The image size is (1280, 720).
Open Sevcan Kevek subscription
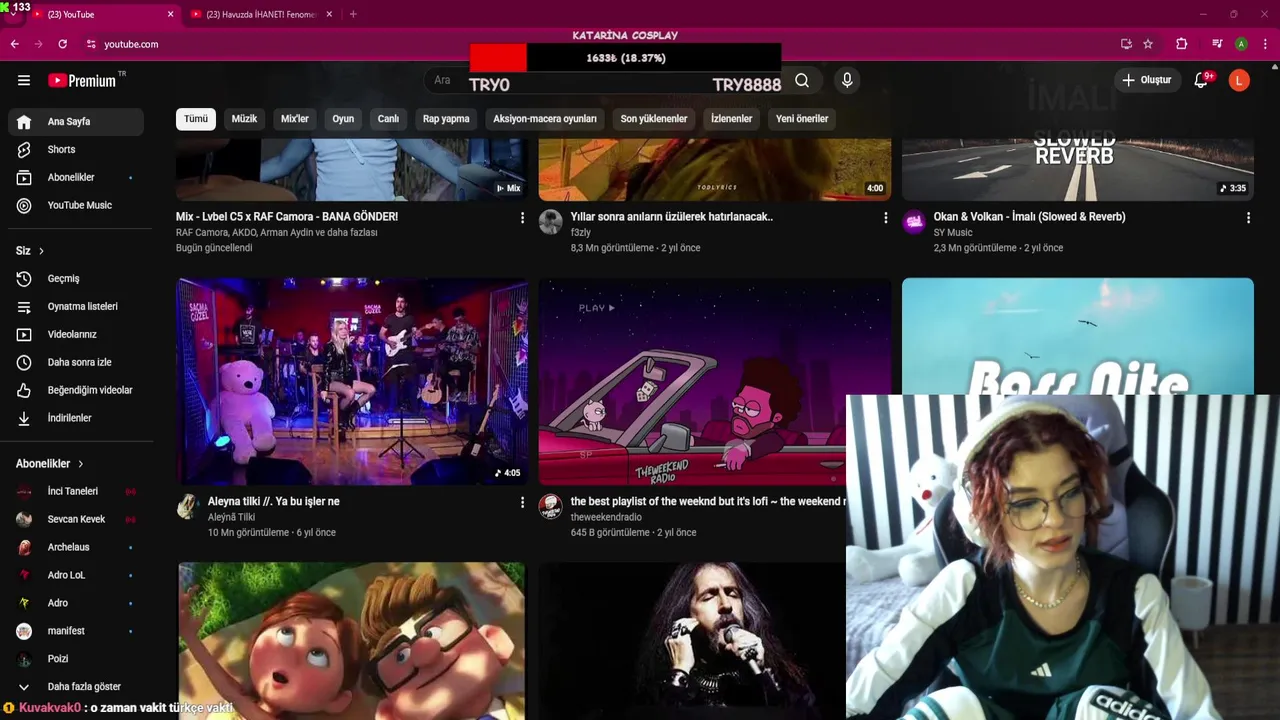tap(76, 519)
